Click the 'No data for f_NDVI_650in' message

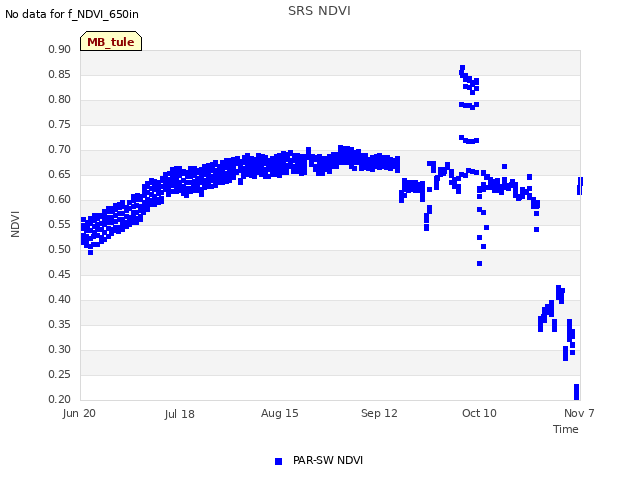tap(72, 14)
